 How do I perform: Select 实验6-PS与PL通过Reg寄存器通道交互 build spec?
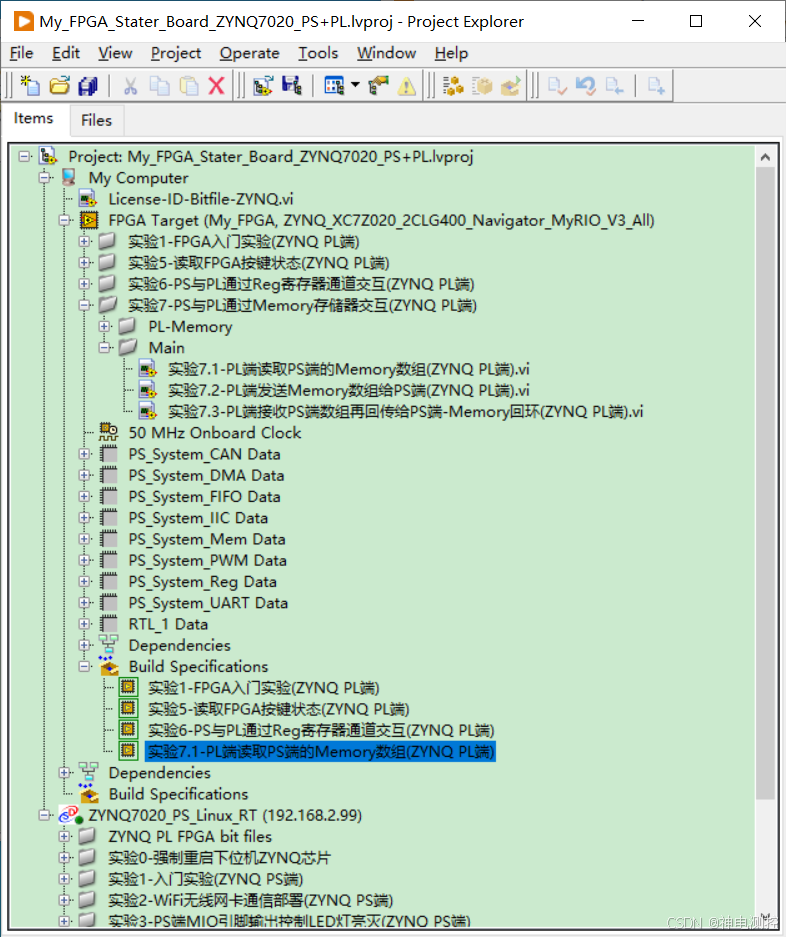321,730
